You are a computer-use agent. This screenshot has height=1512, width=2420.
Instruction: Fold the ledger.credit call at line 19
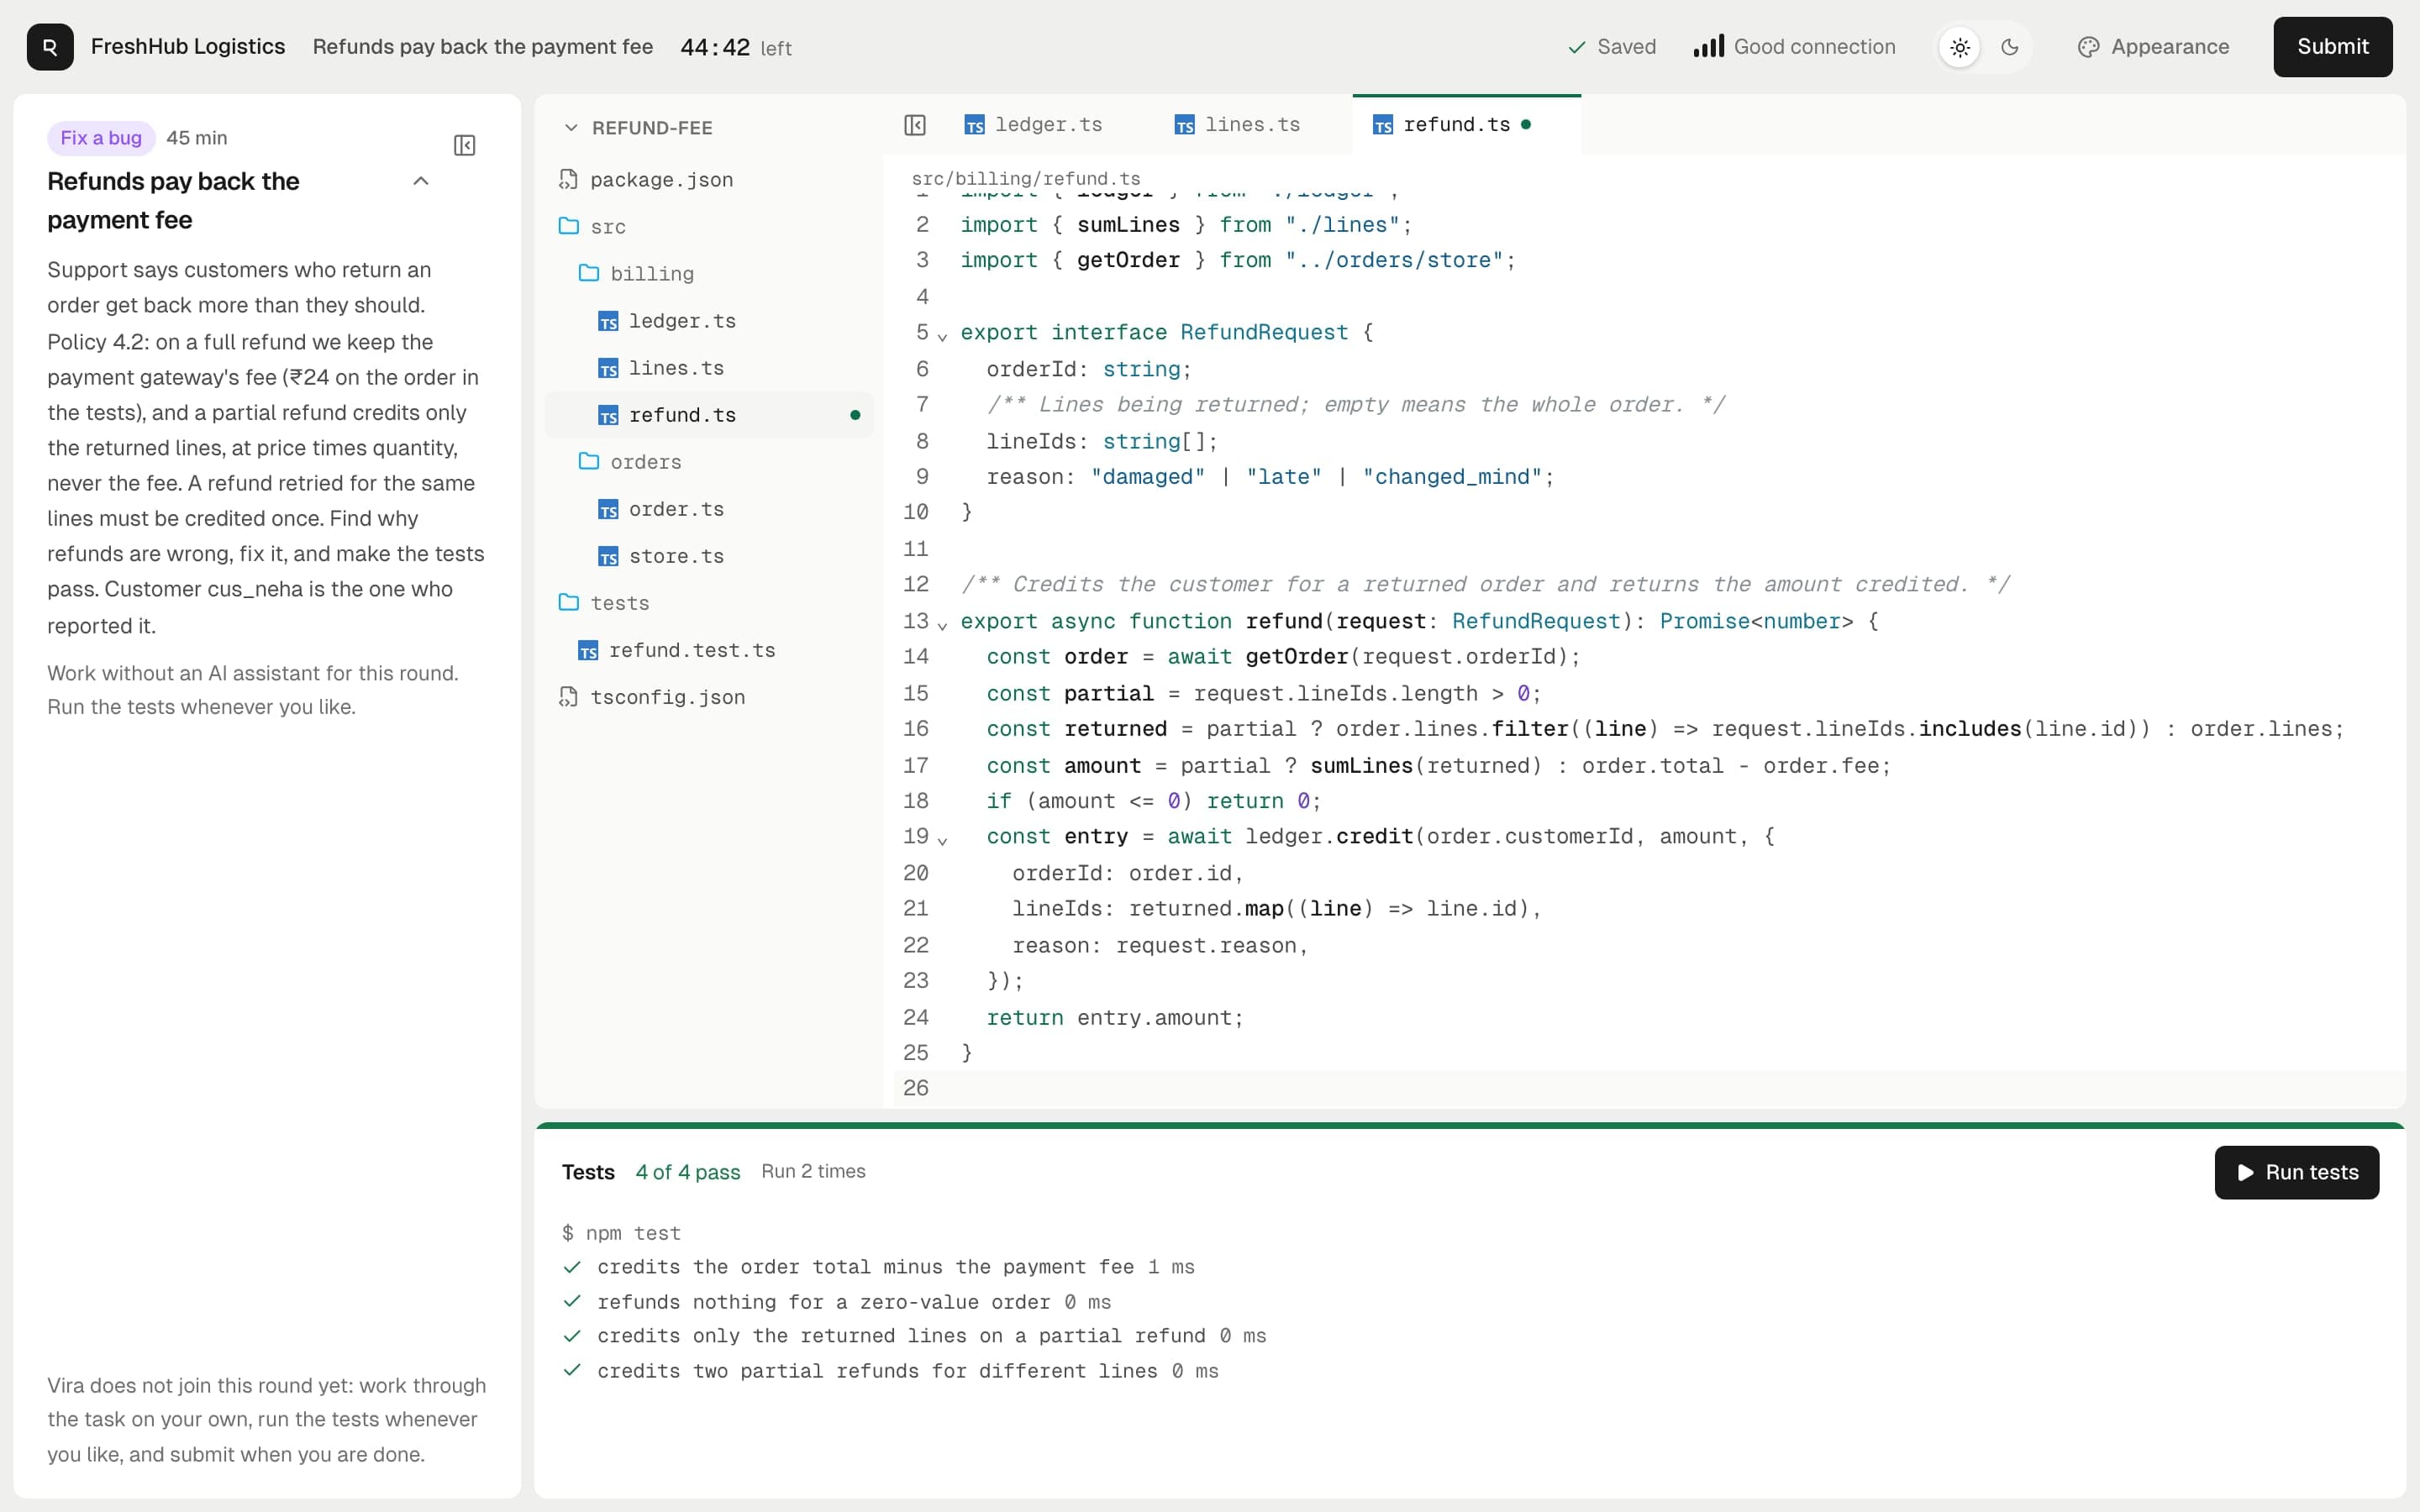[x=942, y=840]
